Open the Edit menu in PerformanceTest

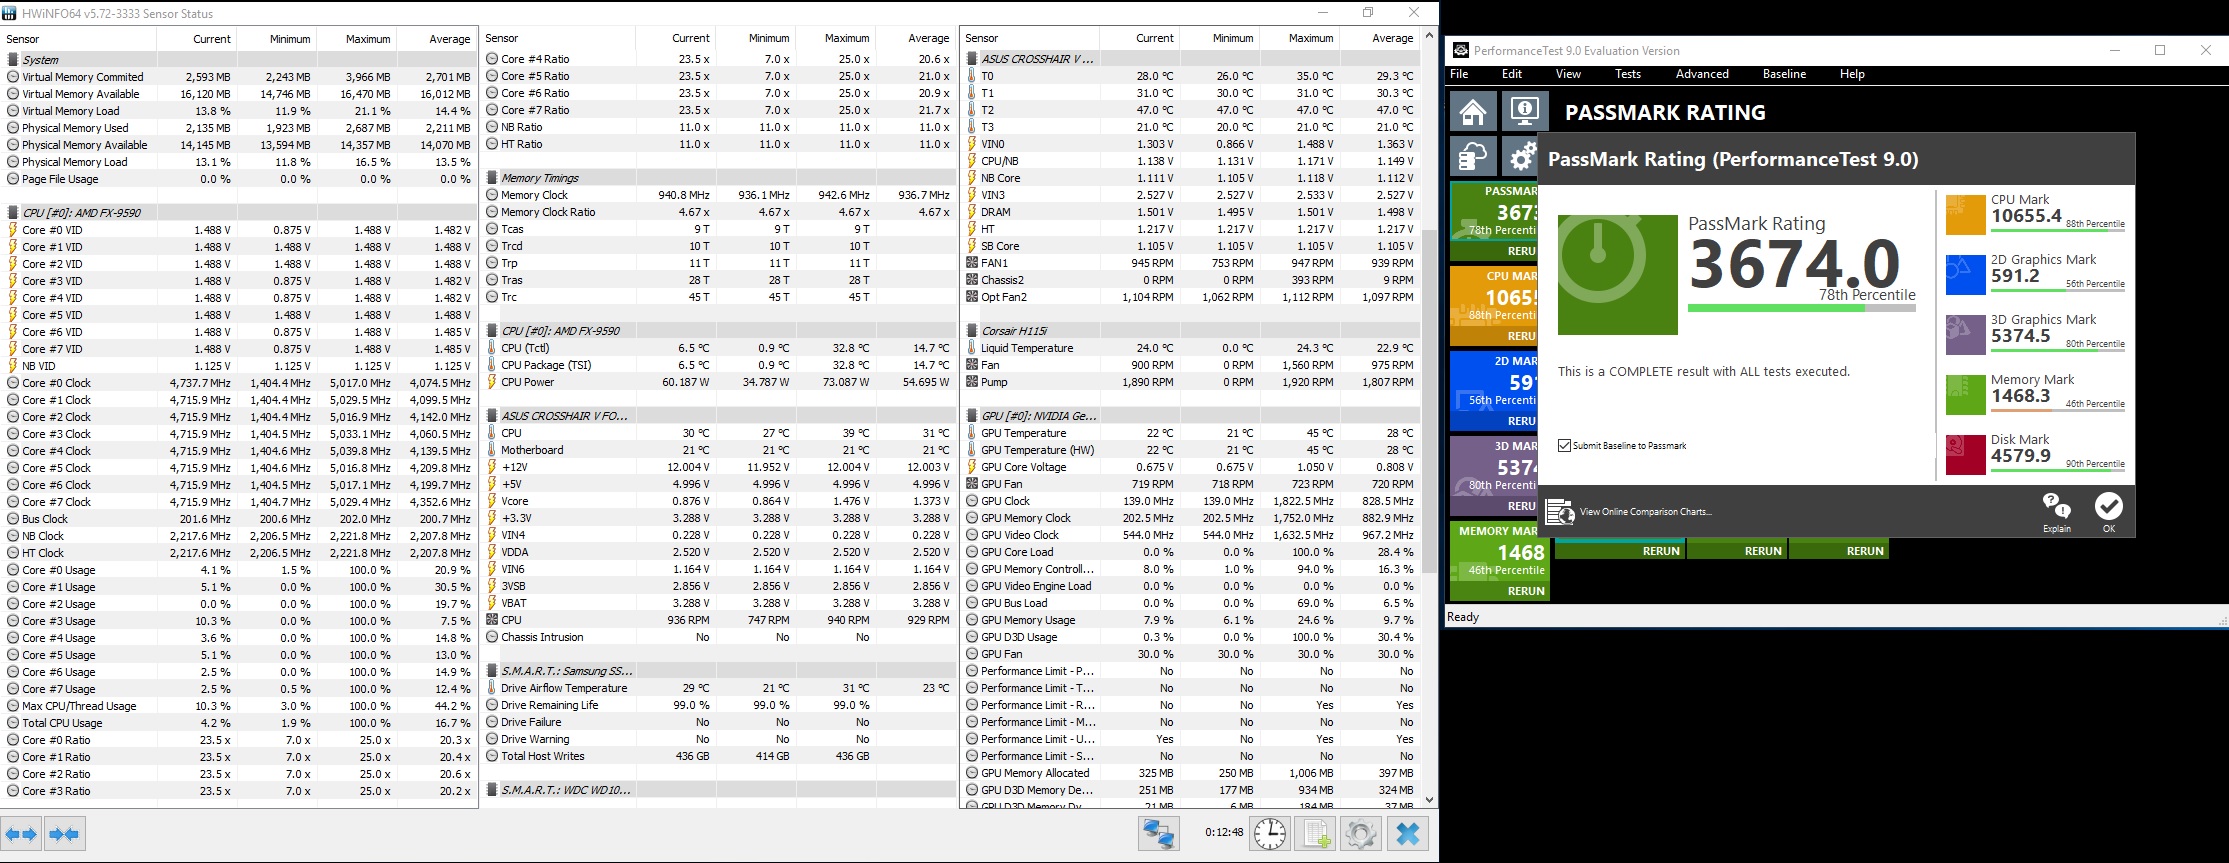1512,74
